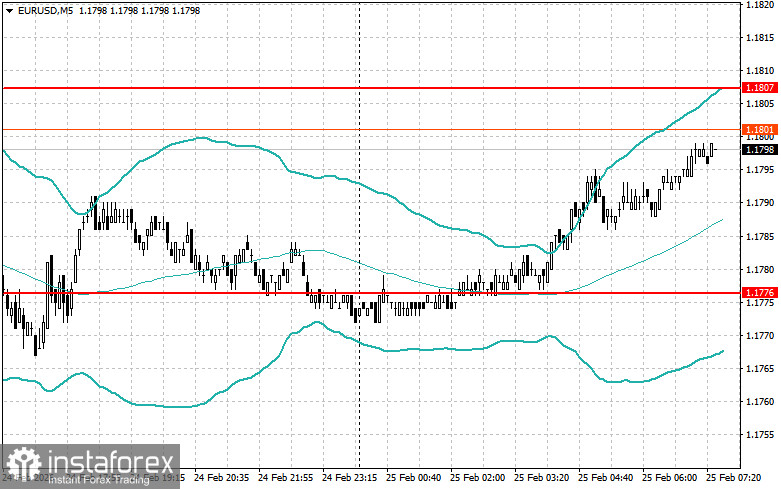Click the 25 Feb 07:20 time label

click(x=733, y=478)
